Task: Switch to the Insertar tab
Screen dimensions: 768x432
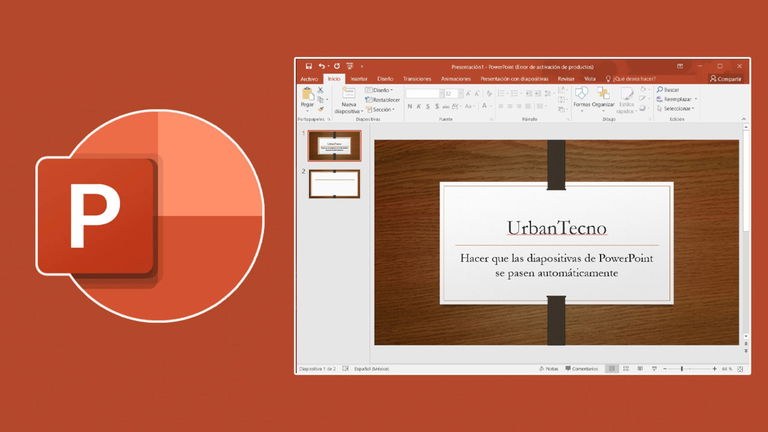Action: pos(359,78)
